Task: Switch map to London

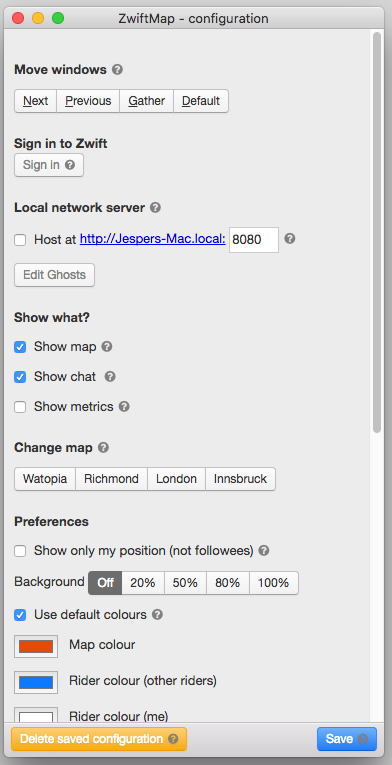Action: click(176, 479)
